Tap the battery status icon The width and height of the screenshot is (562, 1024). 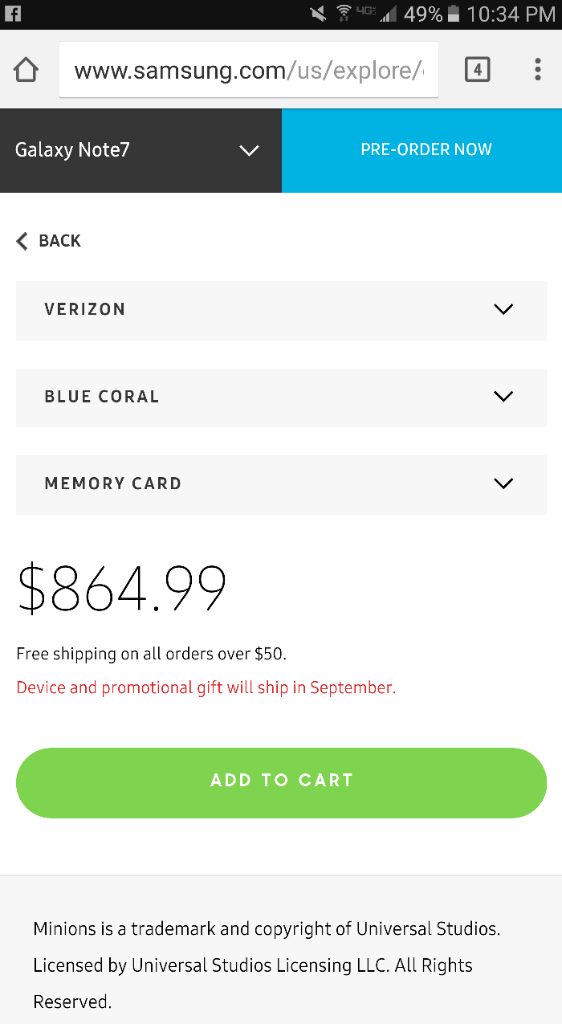454,13
